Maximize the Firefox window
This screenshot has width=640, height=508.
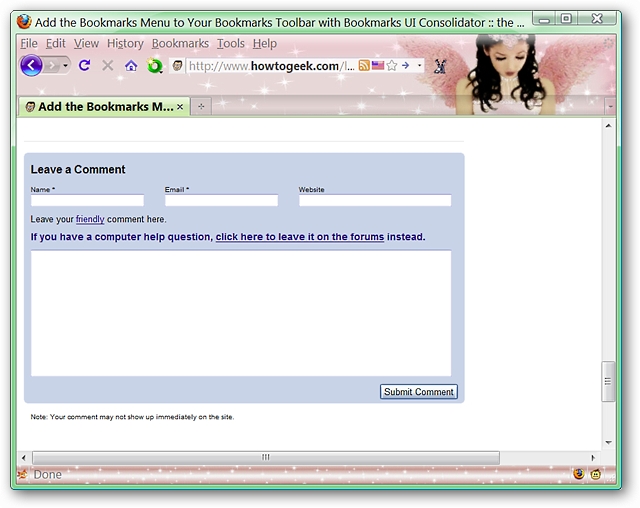tap(567, 19)
